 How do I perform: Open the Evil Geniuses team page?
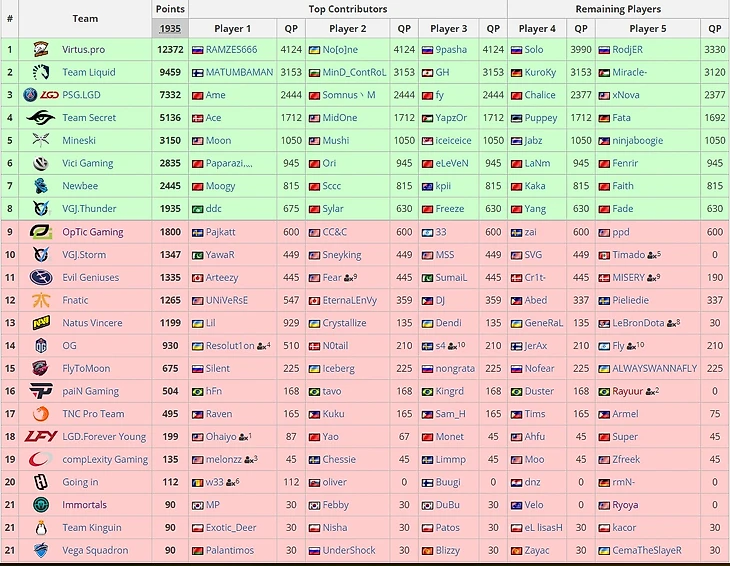(x=90, y=277)
